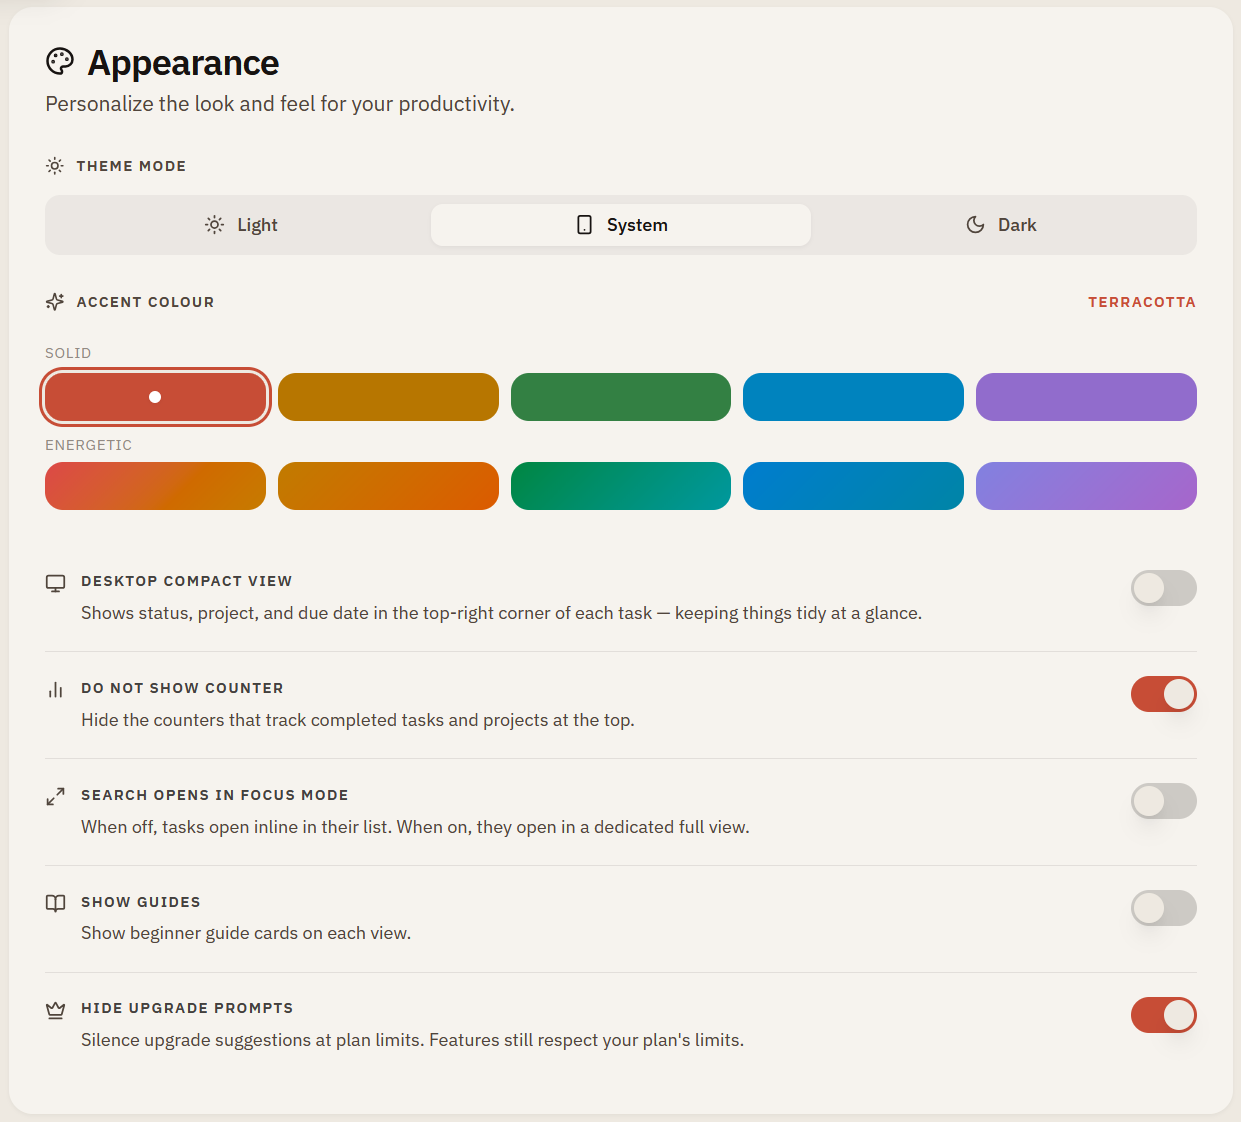Select the solid purple accent swatch
This screenshot has height=1122, width=1241.
(1086, 397)
